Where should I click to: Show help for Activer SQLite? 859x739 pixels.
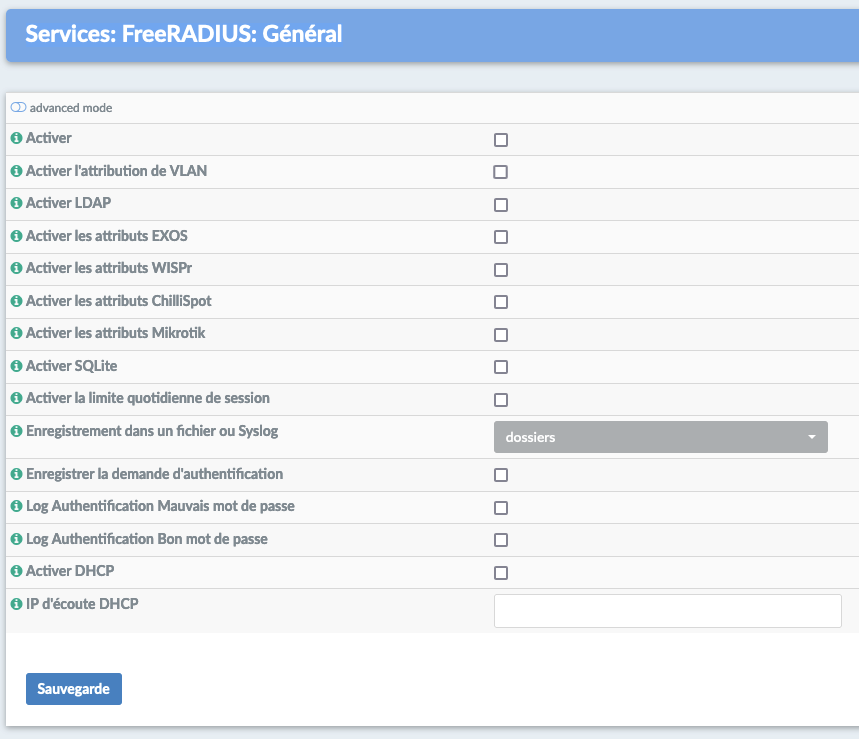[16, 365]
